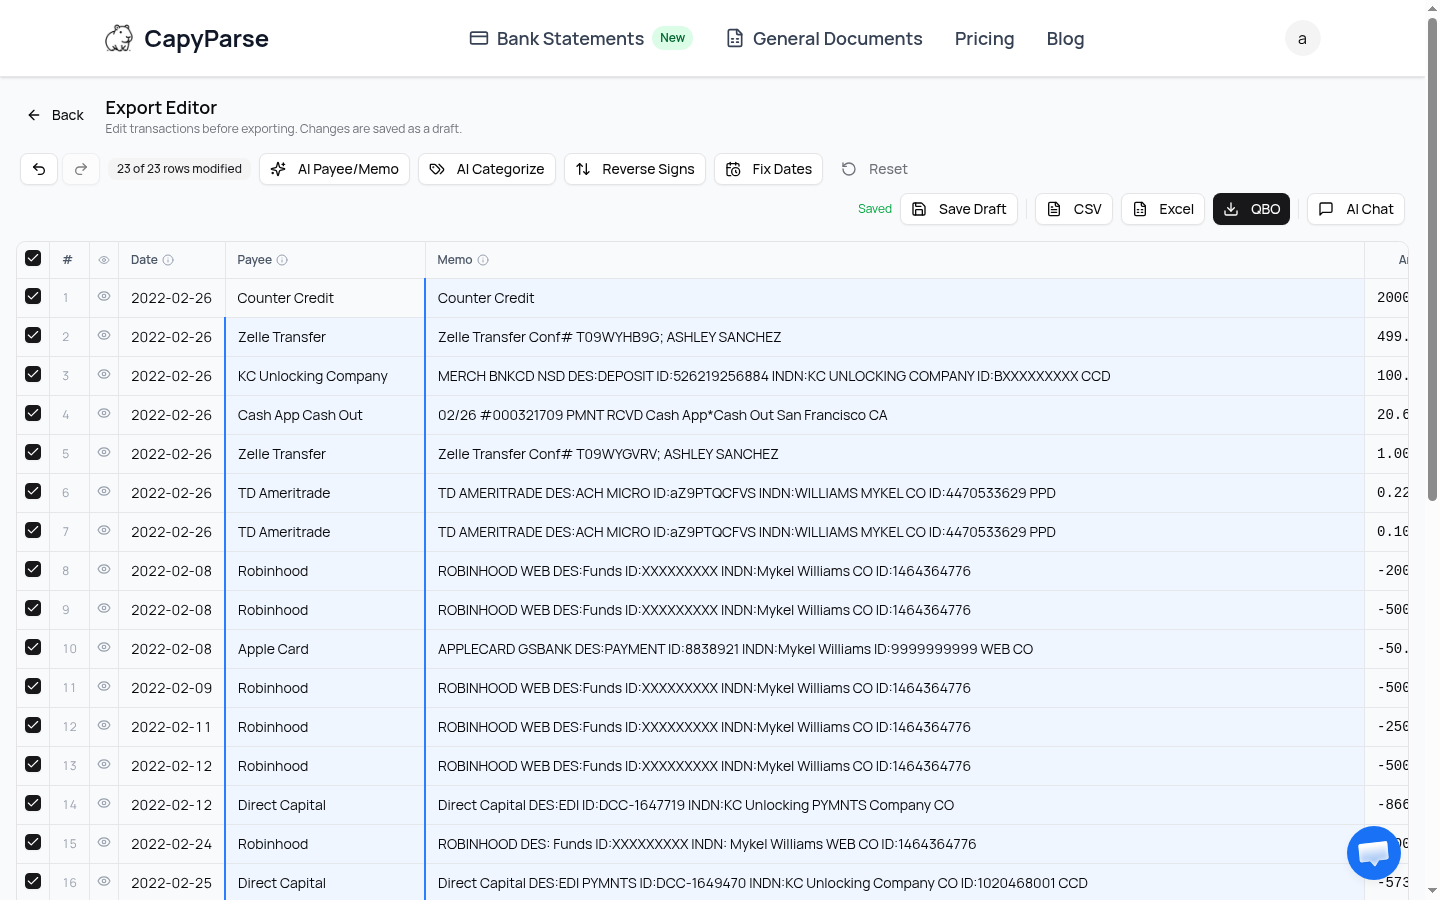Viewport: 1440px width, 900px height.
Task: Open the AI Chat panel
Action: click(1355, 209)
